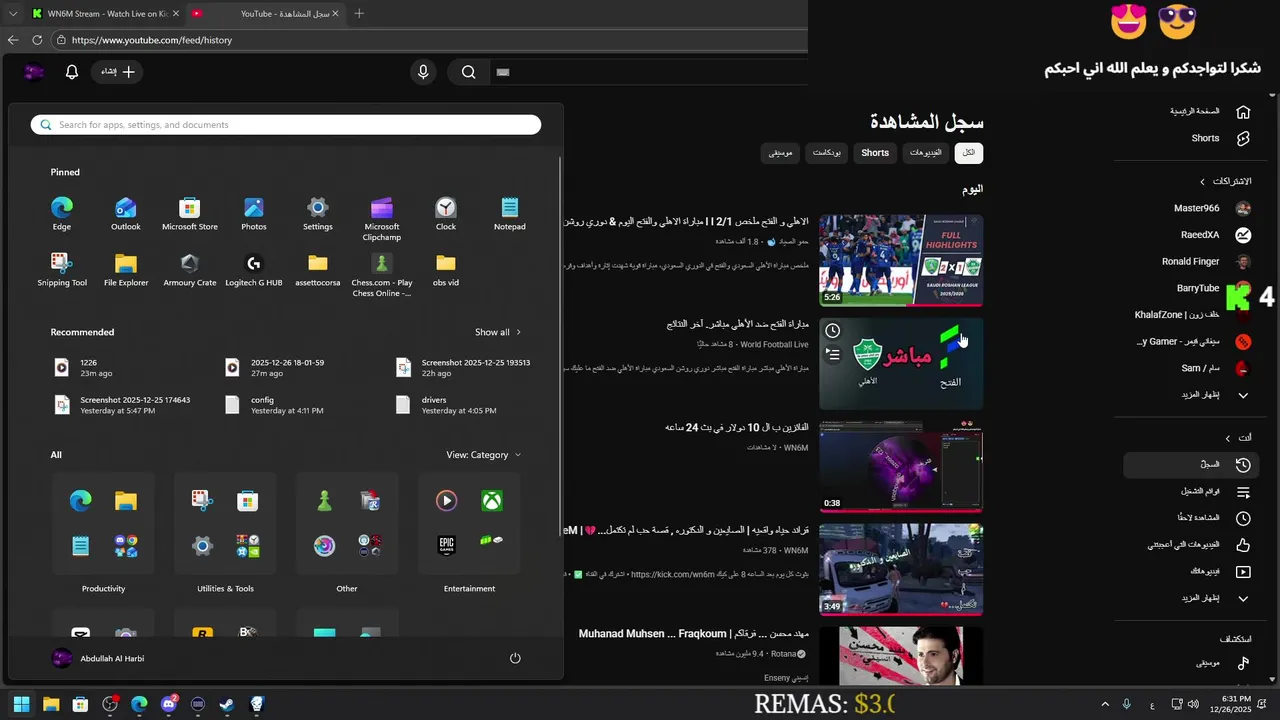Click YouTube voice search microphone
The width and height of the screenshot is (1280, 720).
(423, 72)
